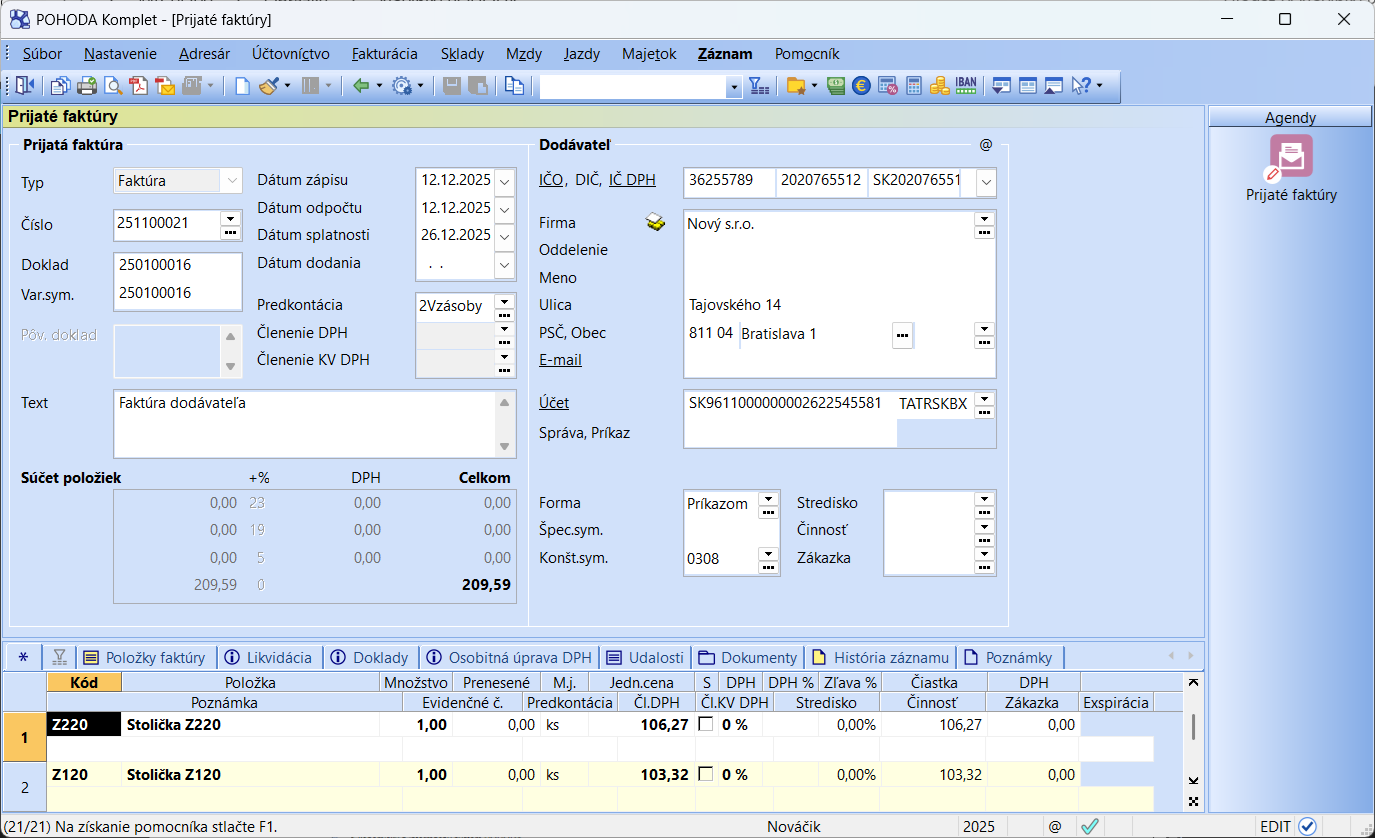Toggle the S checkbox for Stolička Z220
The height and width of the screenshot is (838, 1375).
[x=706, y=725]
